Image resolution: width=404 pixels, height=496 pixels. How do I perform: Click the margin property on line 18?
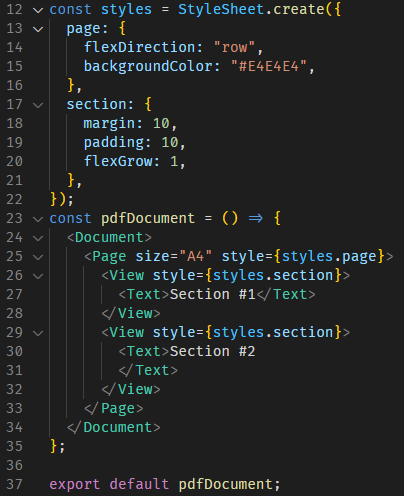click(x=109, y=123)
